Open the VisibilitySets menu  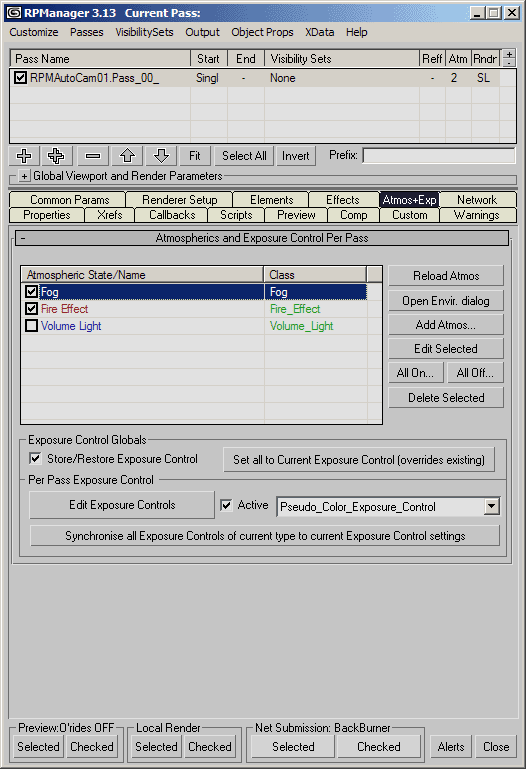pos(145,32)
